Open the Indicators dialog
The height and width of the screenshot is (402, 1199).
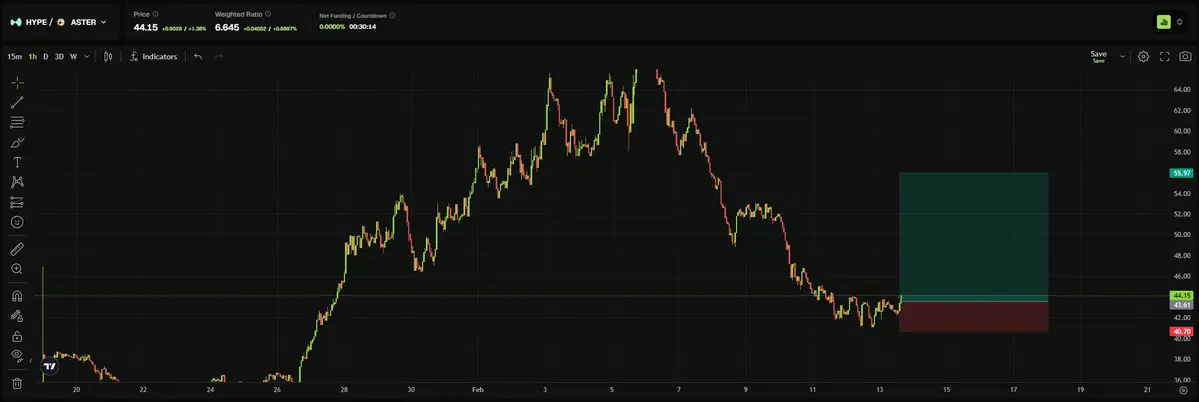[x=154, y=57]
